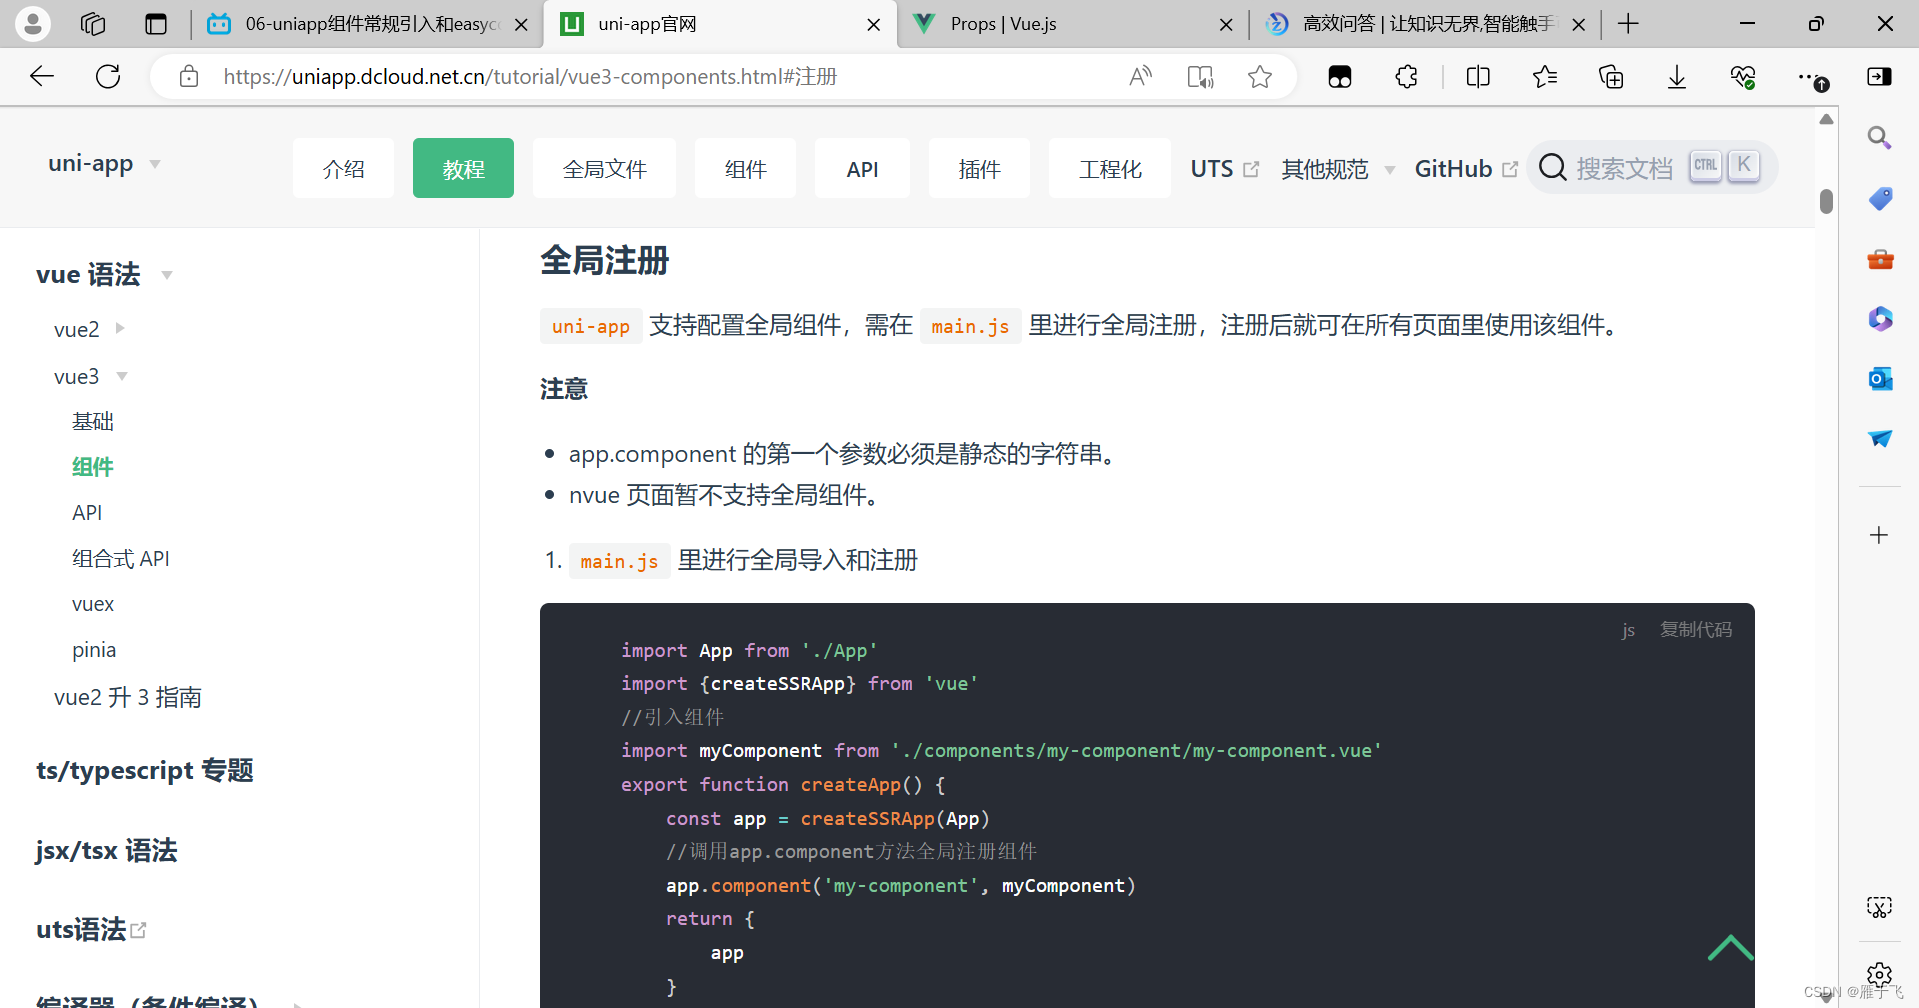Expand the 其他规范 dropdown menu

[x=1389, y=170]
